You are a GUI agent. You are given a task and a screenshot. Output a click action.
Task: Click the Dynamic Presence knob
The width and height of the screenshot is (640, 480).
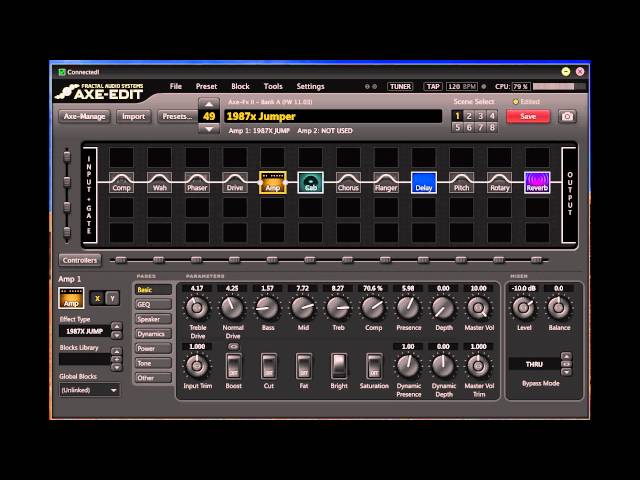pyautogui.click(x=408, y=366)
